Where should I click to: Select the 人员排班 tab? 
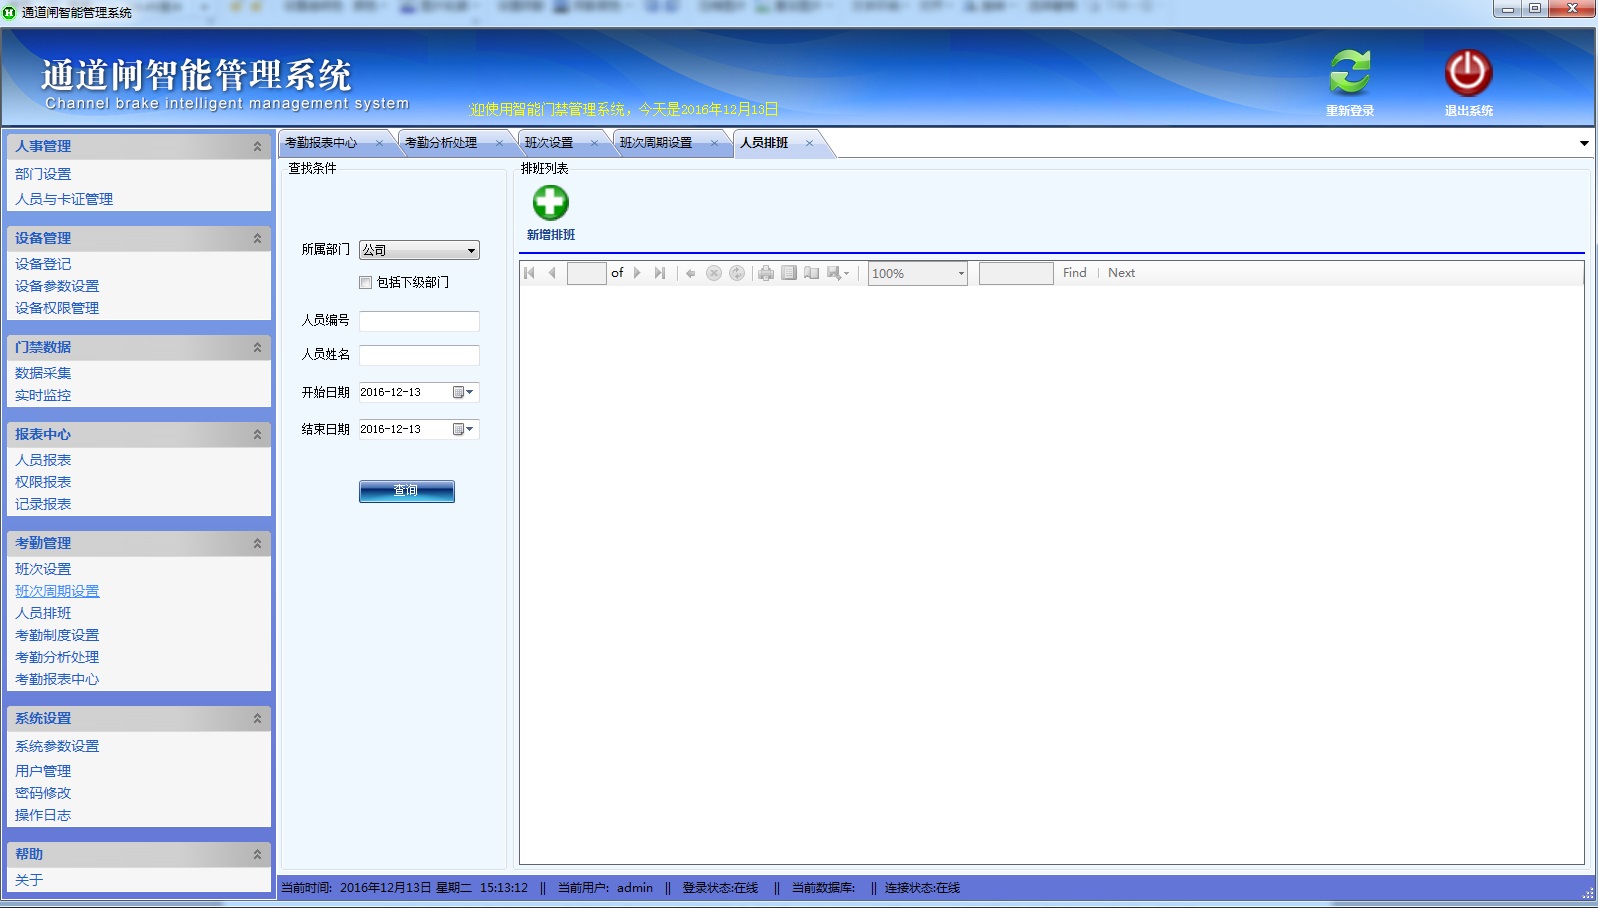764,143
